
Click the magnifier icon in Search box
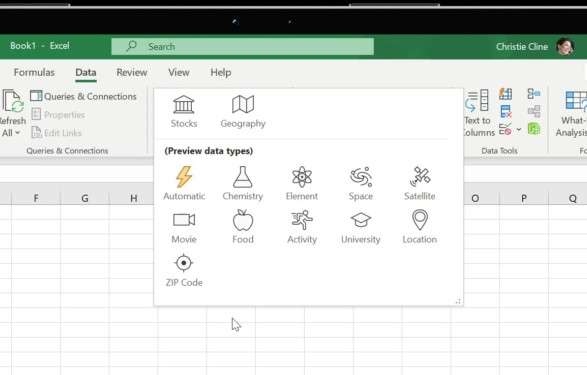131,46
